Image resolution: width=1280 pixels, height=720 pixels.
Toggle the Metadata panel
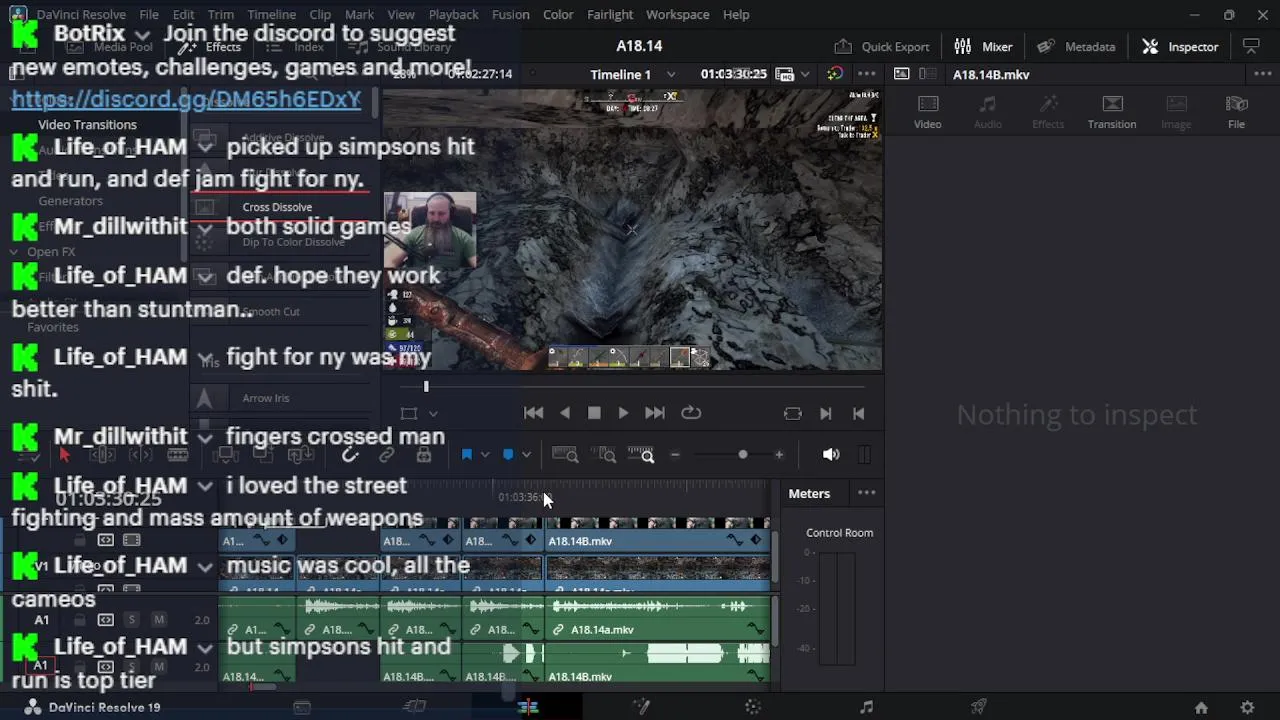tap(1076, 46)
